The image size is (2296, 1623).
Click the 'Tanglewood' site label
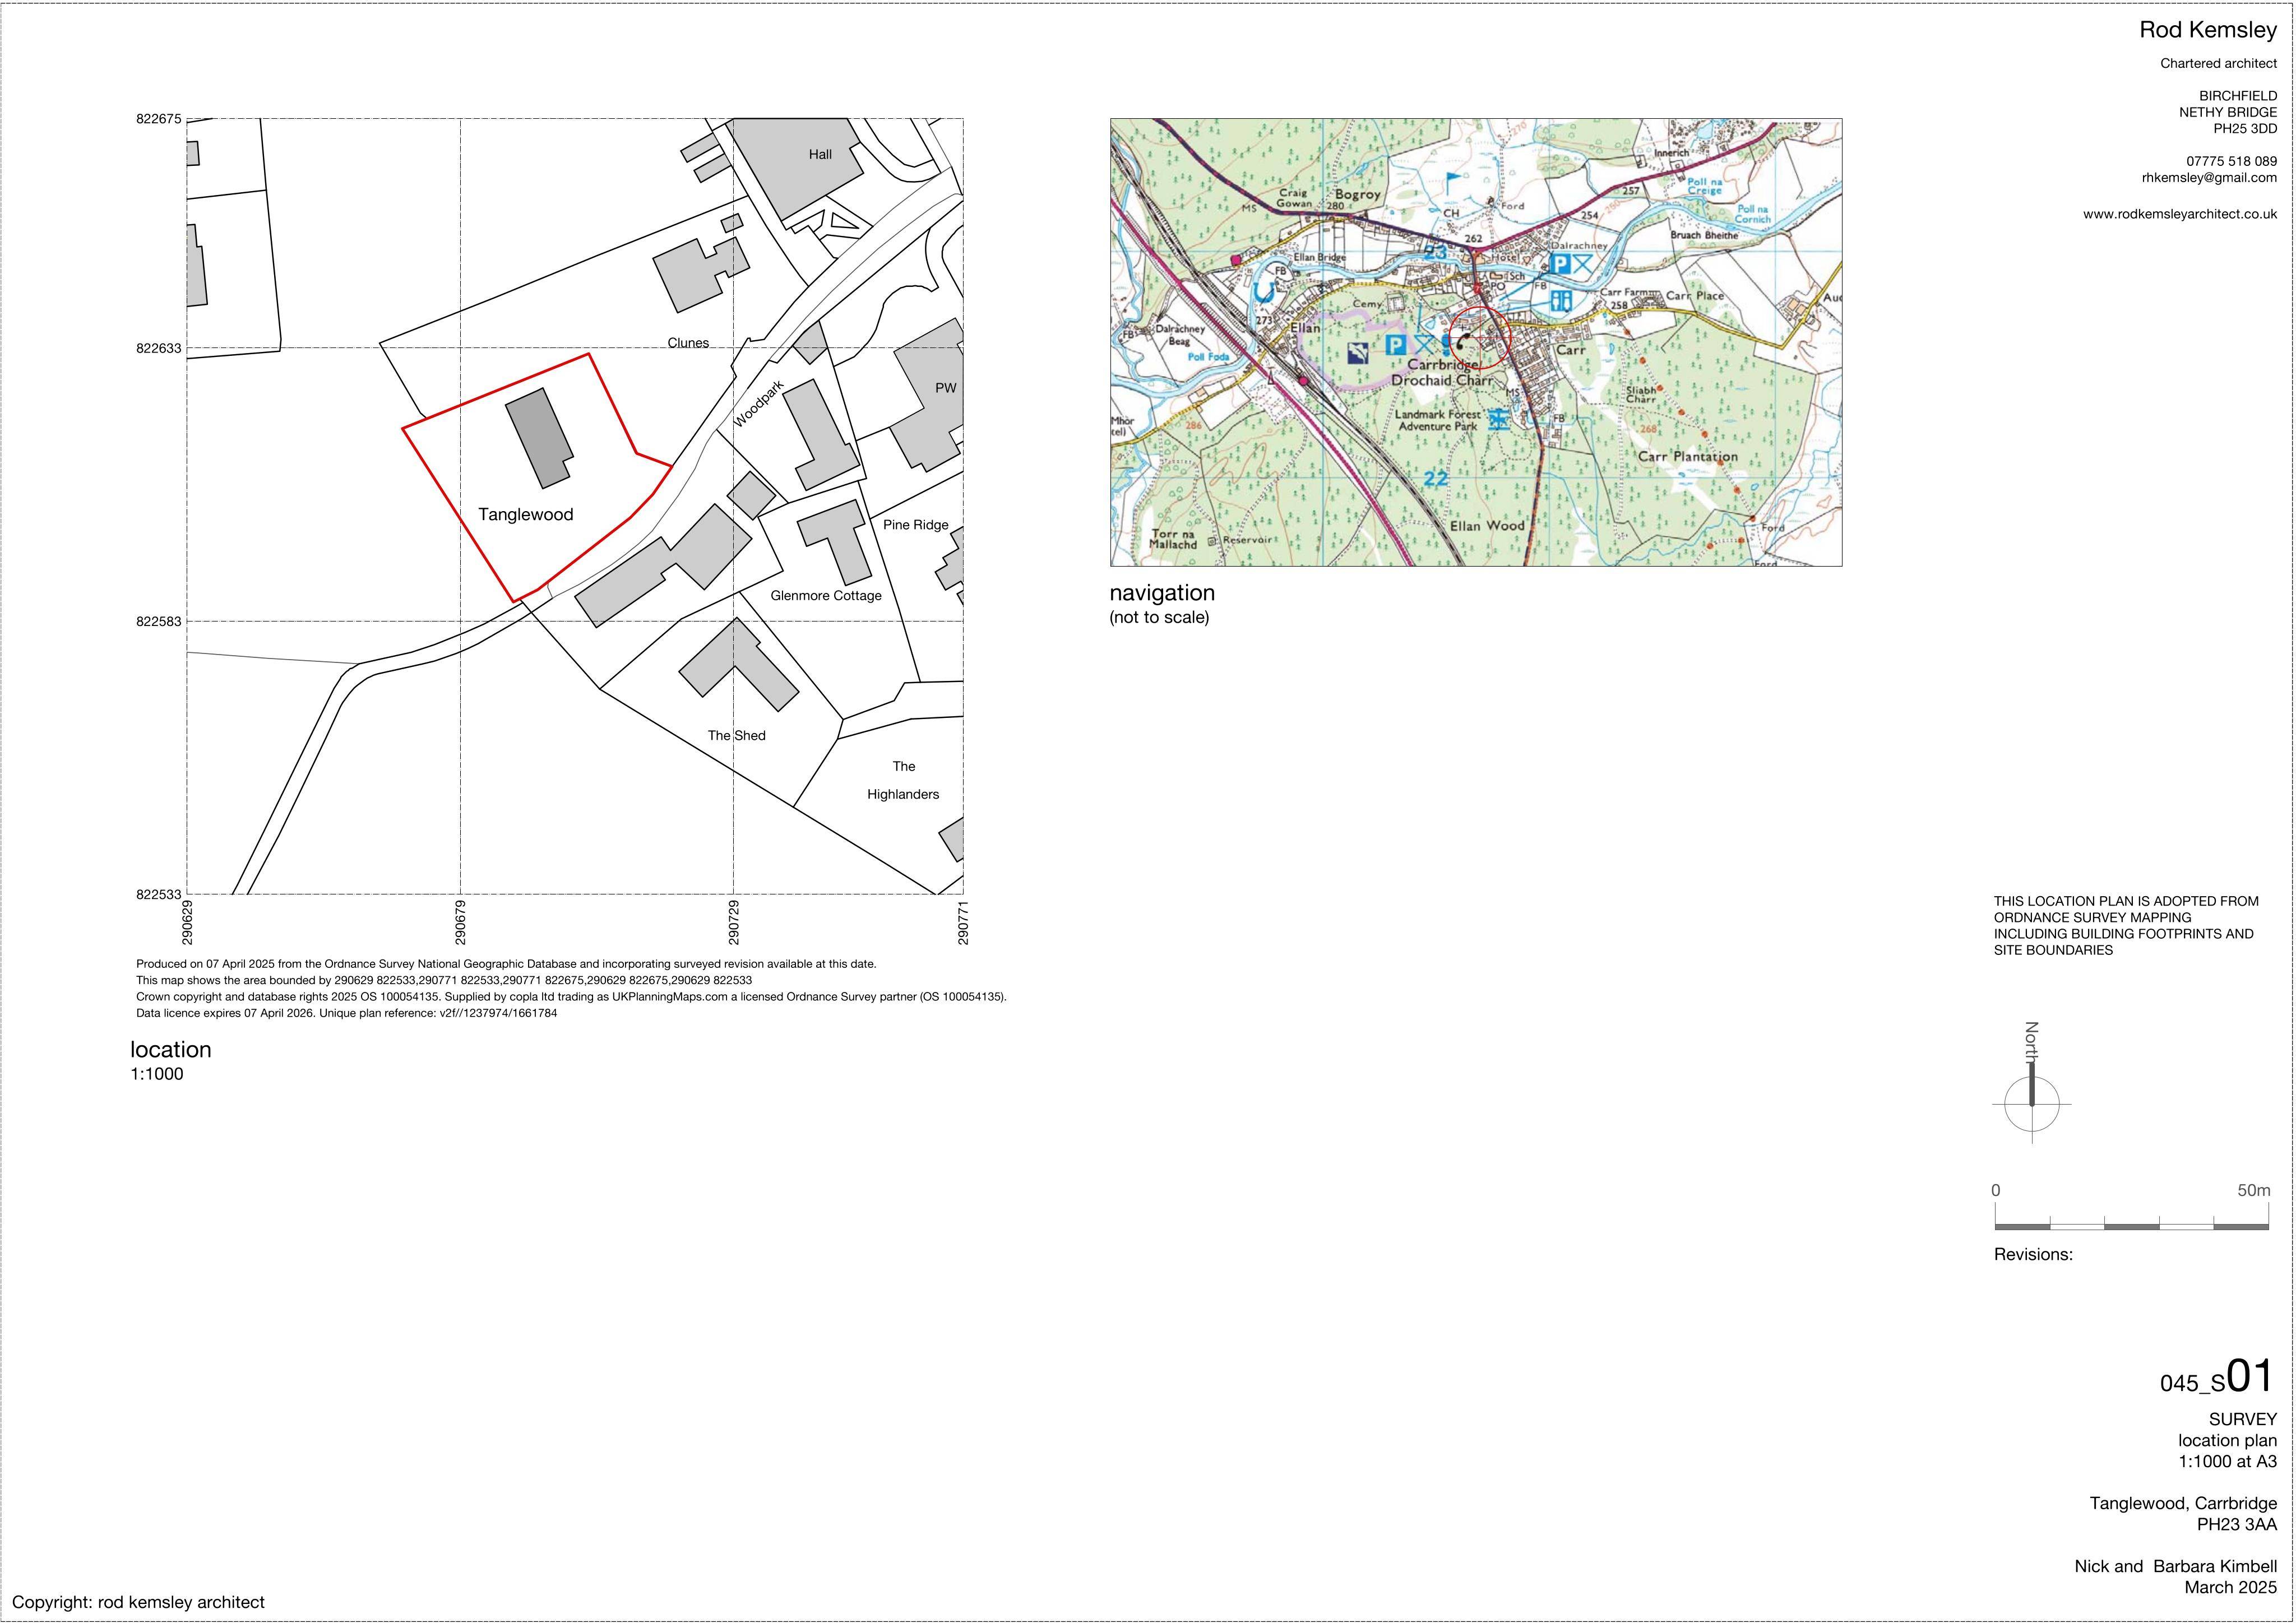point(525,514)
